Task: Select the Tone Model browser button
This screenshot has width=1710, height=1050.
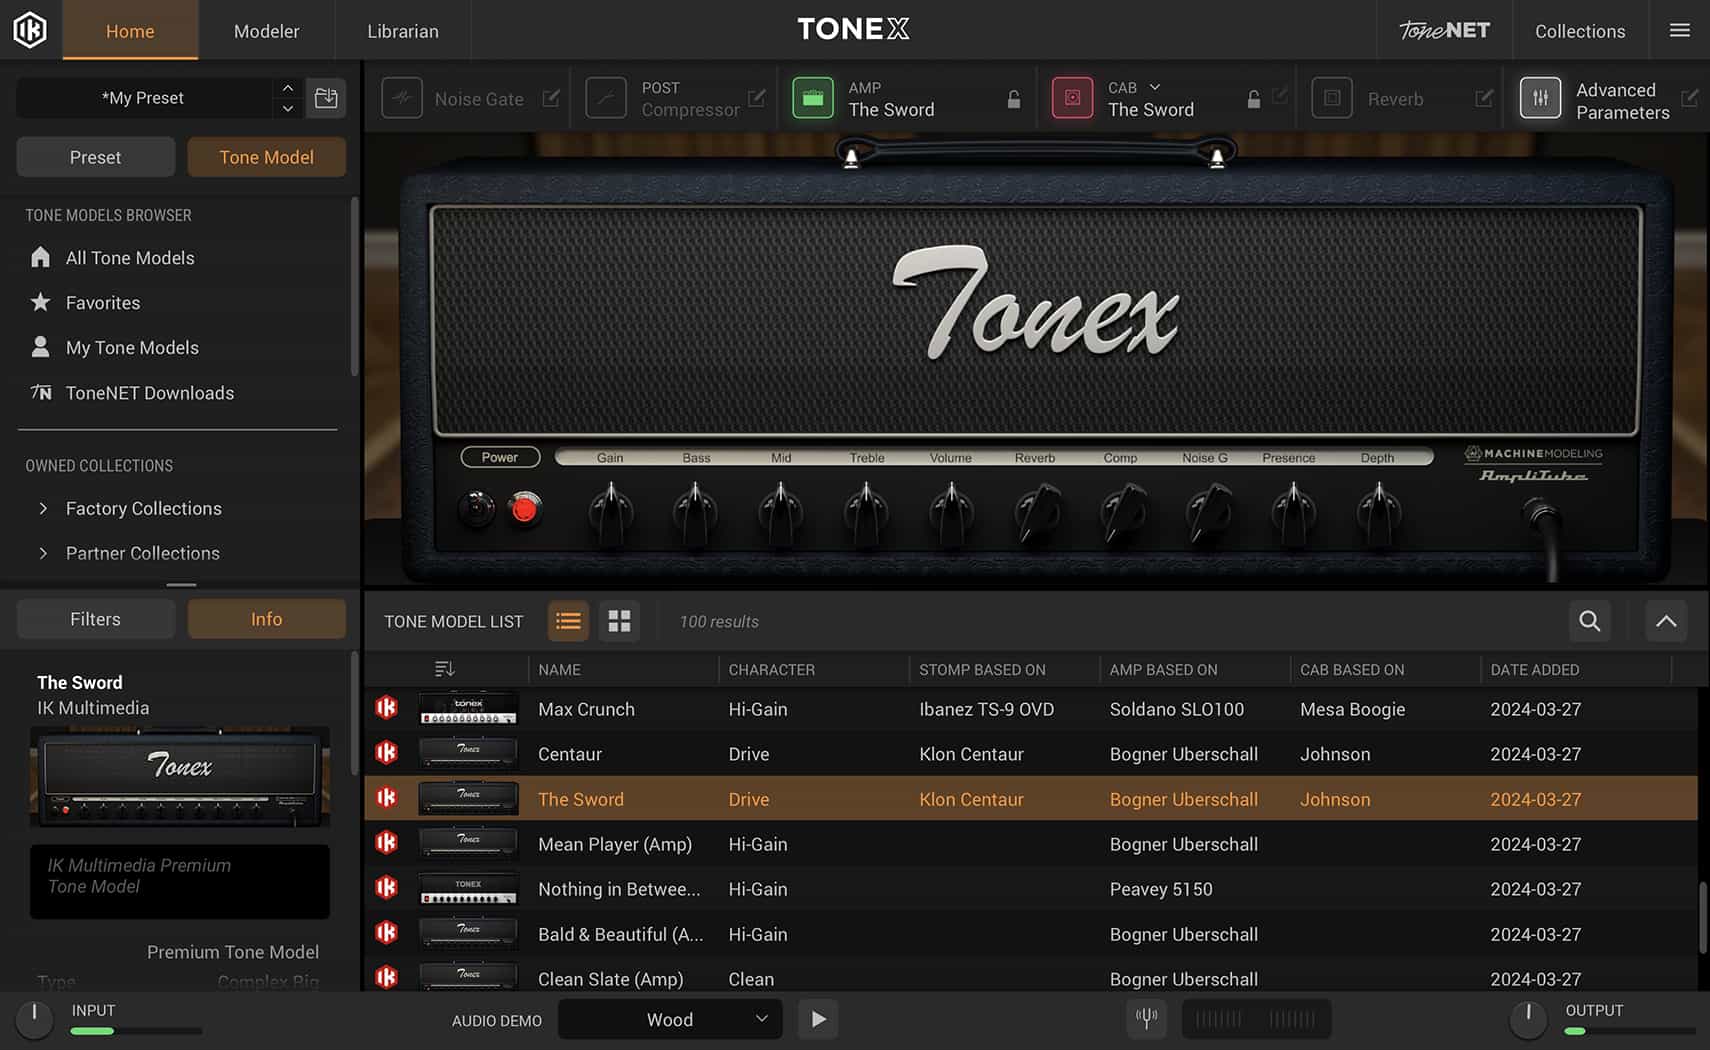Action: click(267, 157)
